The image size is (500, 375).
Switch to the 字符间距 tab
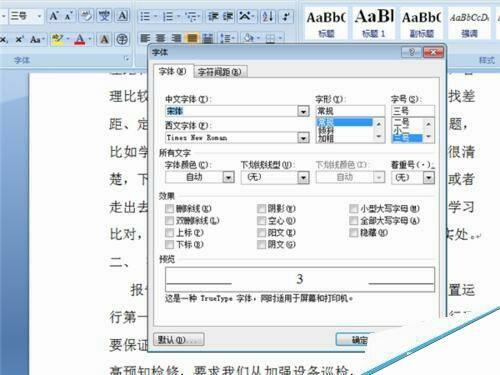pos(220,72)
